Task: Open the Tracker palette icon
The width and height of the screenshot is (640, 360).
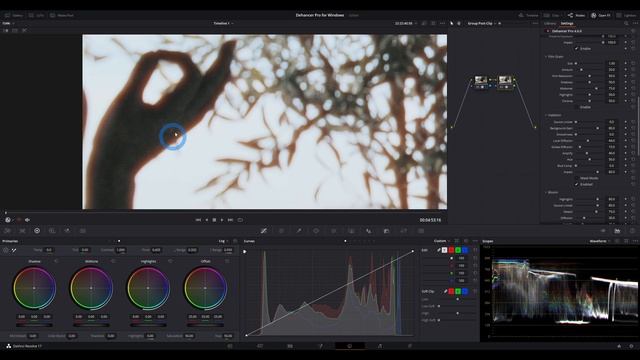Action: click(333, 231)
